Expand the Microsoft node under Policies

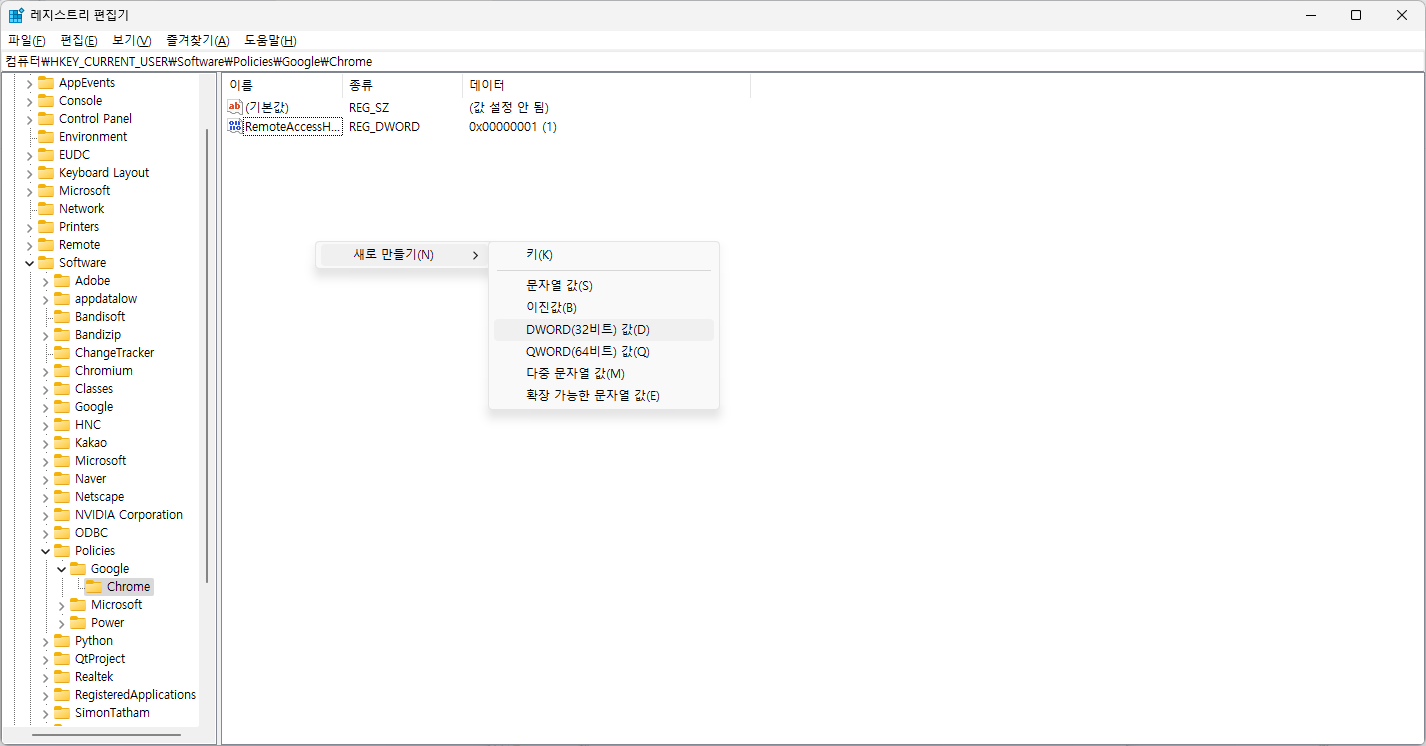61,605
